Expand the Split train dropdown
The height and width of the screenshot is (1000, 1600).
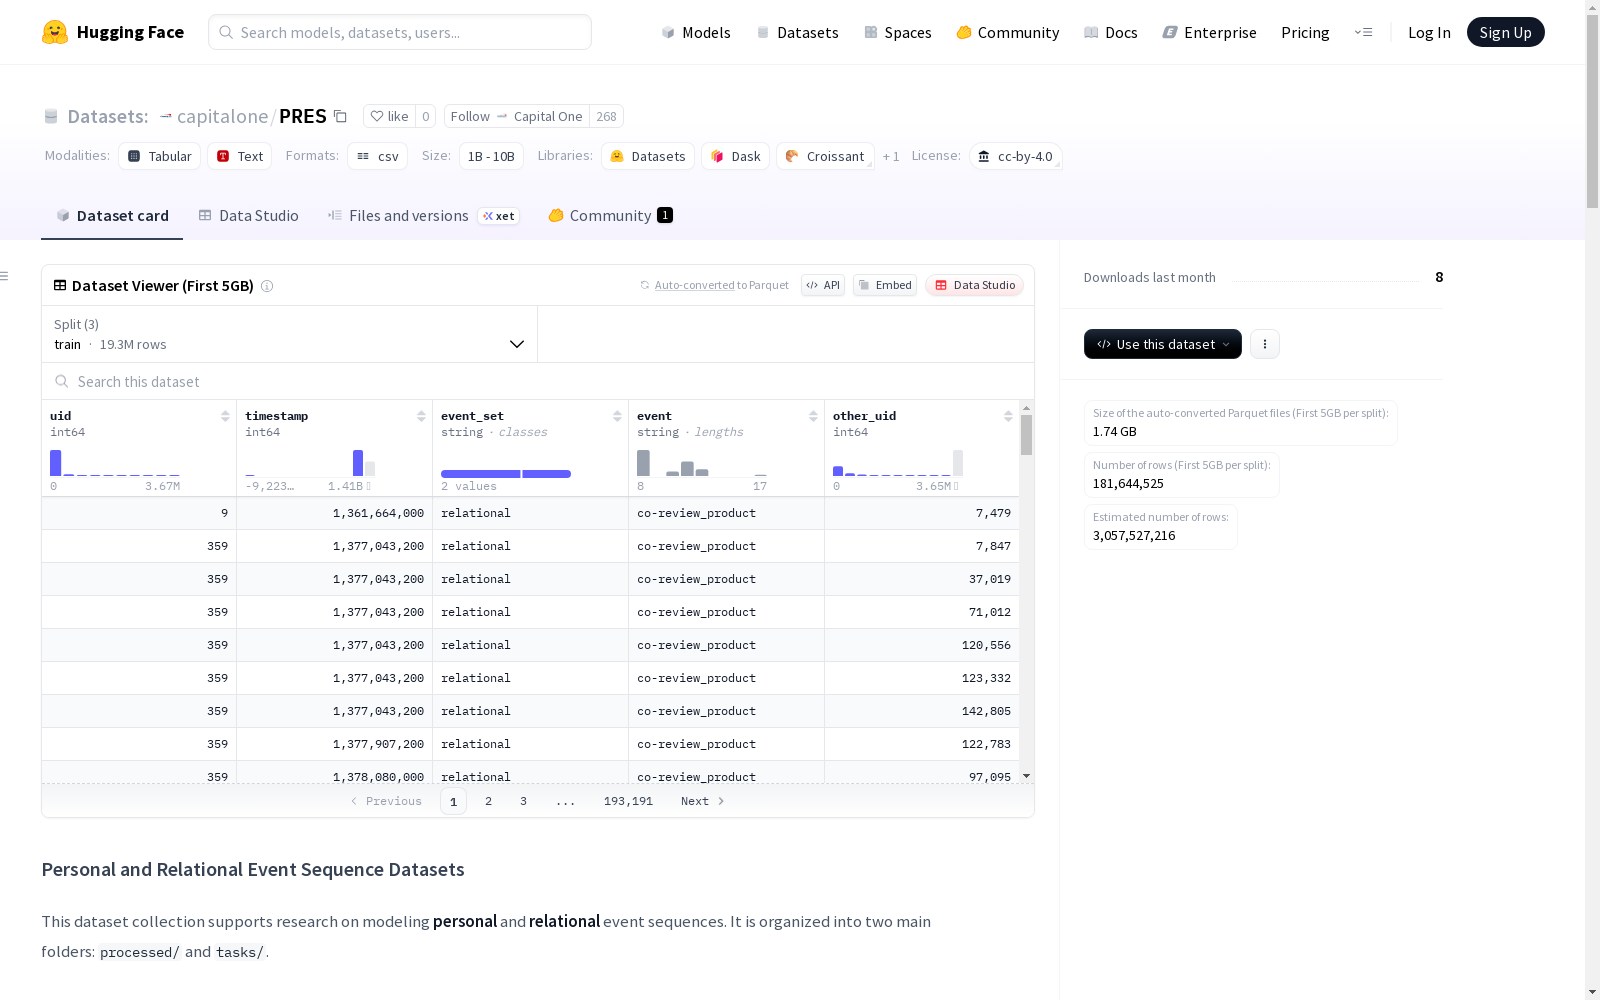click(289, 334)
